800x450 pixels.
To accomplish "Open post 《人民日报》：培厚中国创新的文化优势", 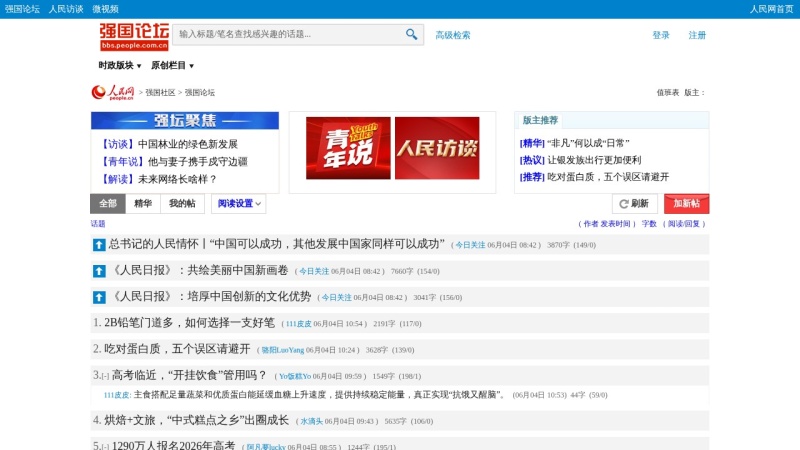I will [210, 296].
